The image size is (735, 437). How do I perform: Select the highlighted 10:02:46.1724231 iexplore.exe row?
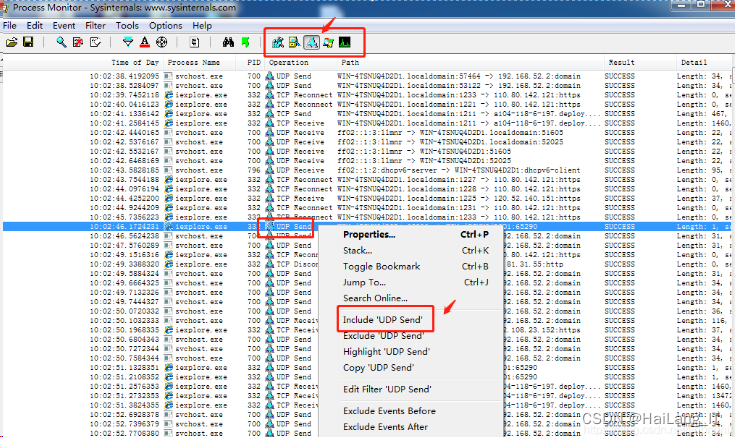click(x=367, y=226)
